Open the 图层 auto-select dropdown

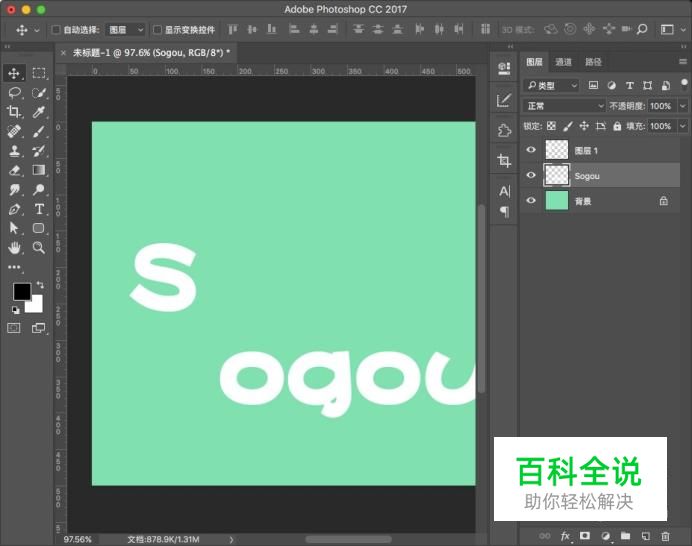(126, 30)
